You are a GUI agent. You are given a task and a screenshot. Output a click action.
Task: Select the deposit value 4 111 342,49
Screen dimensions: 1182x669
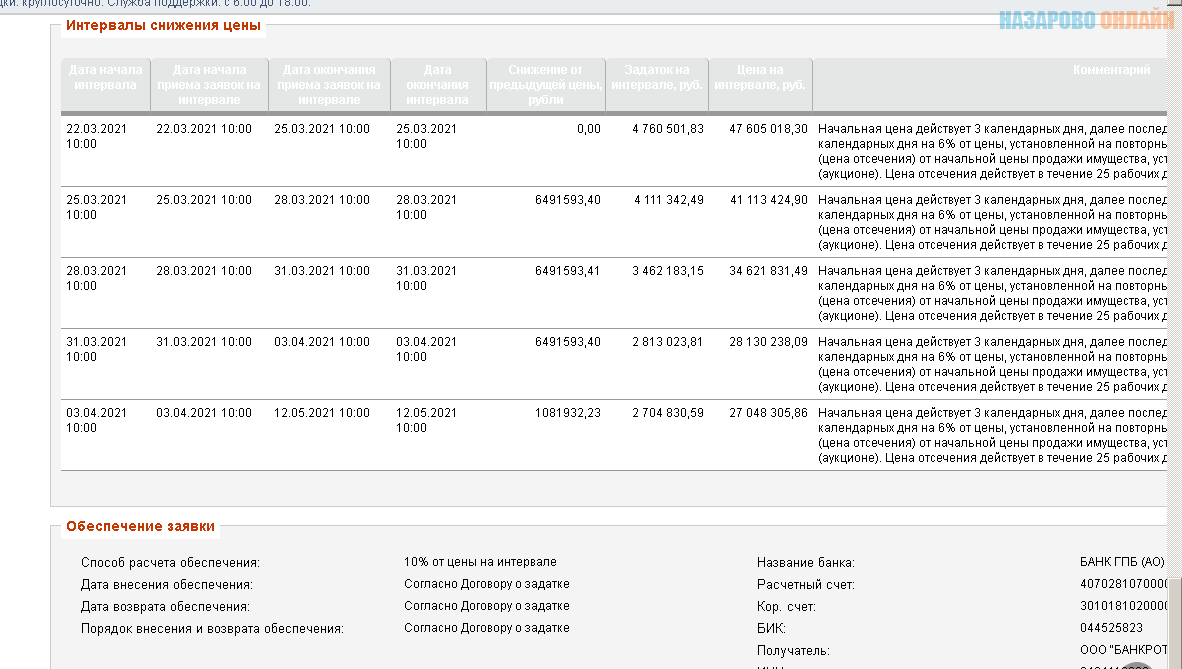tap(668, 200)
